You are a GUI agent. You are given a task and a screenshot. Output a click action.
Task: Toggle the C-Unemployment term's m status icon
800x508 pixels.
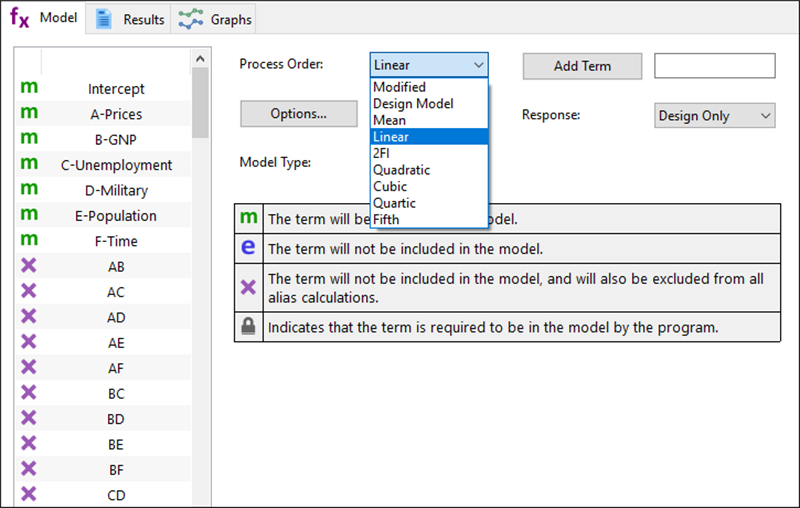29,163
